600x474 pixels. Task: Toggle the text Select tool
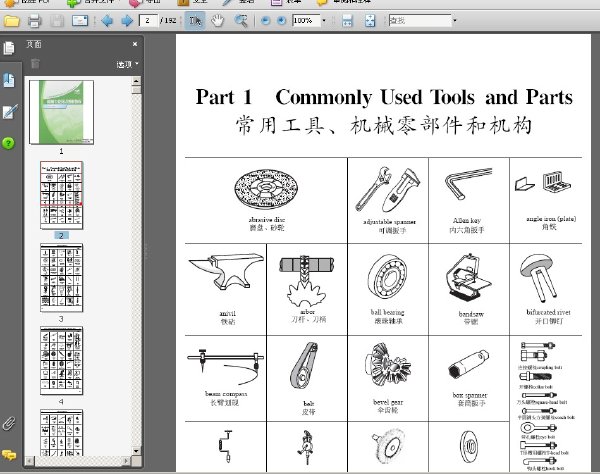tap(195, 21)
